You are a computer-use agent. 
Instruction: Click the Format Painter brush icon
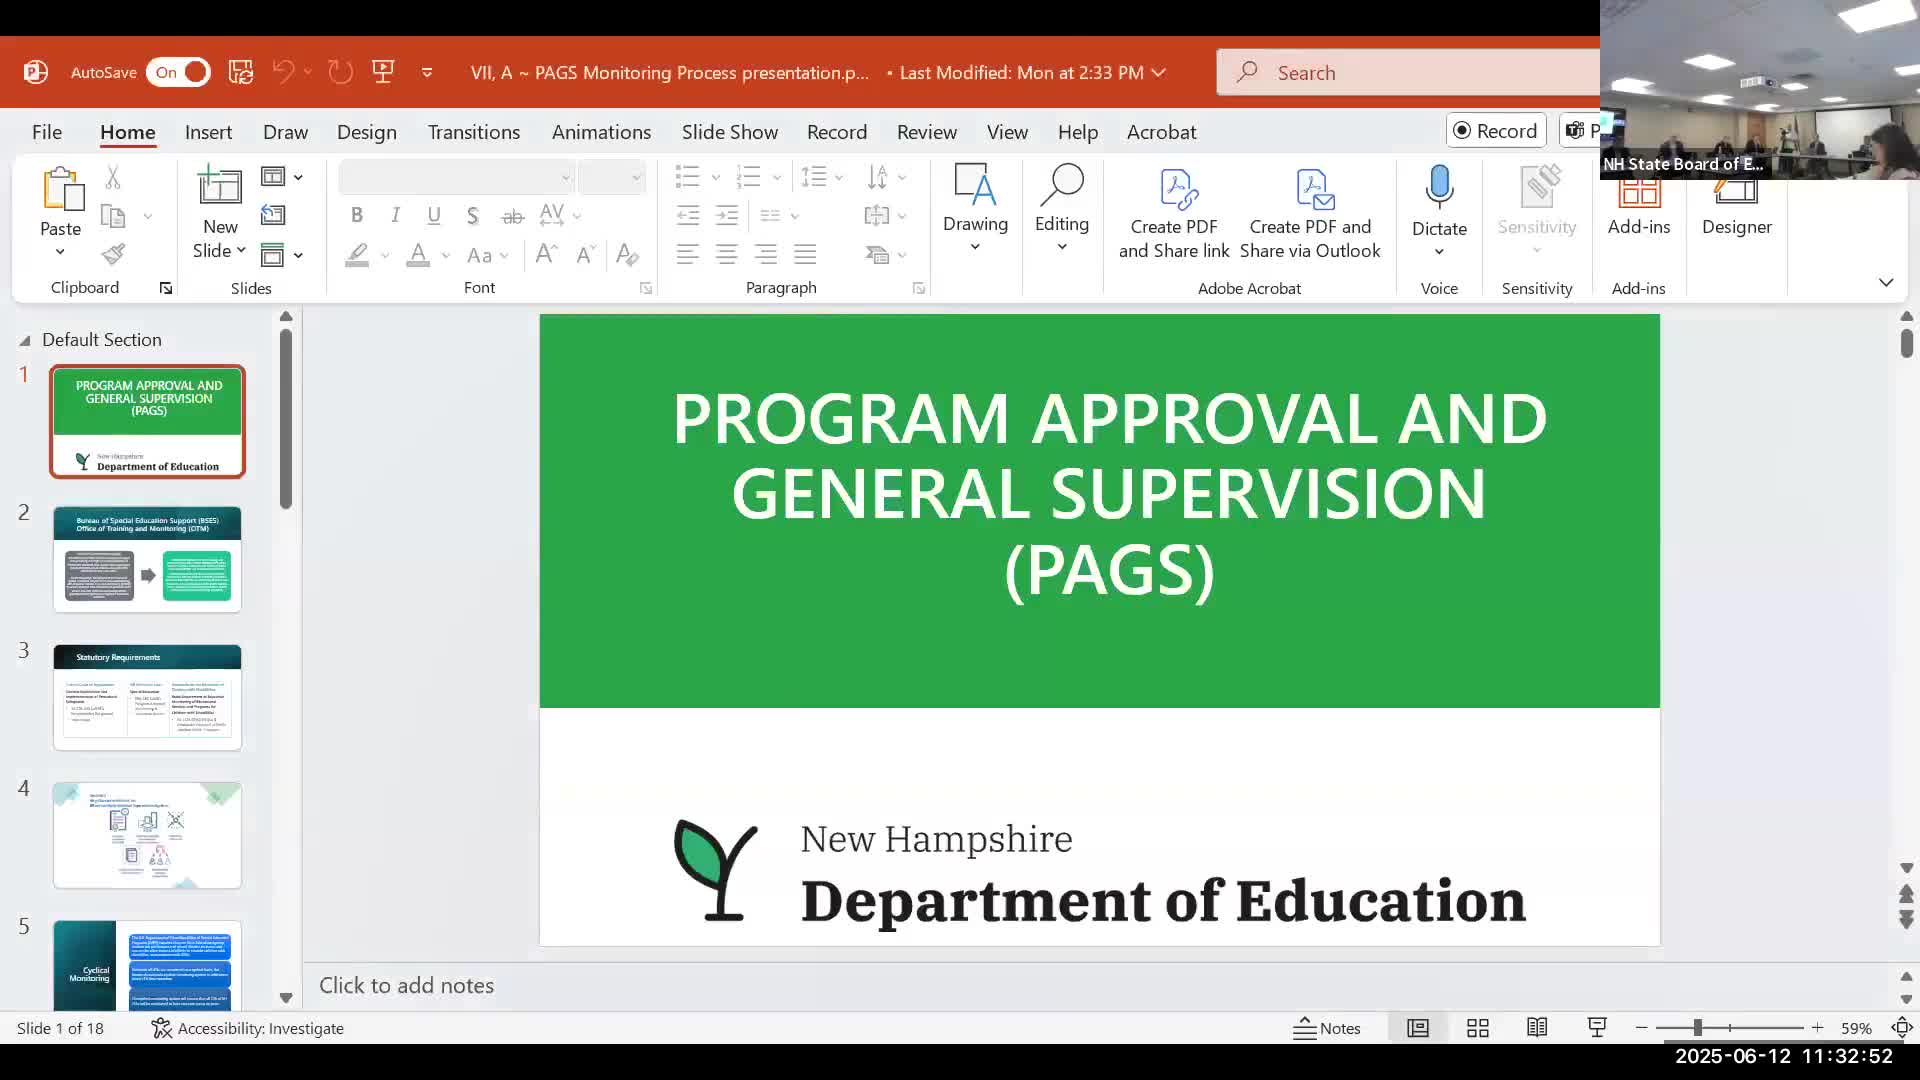113,254
